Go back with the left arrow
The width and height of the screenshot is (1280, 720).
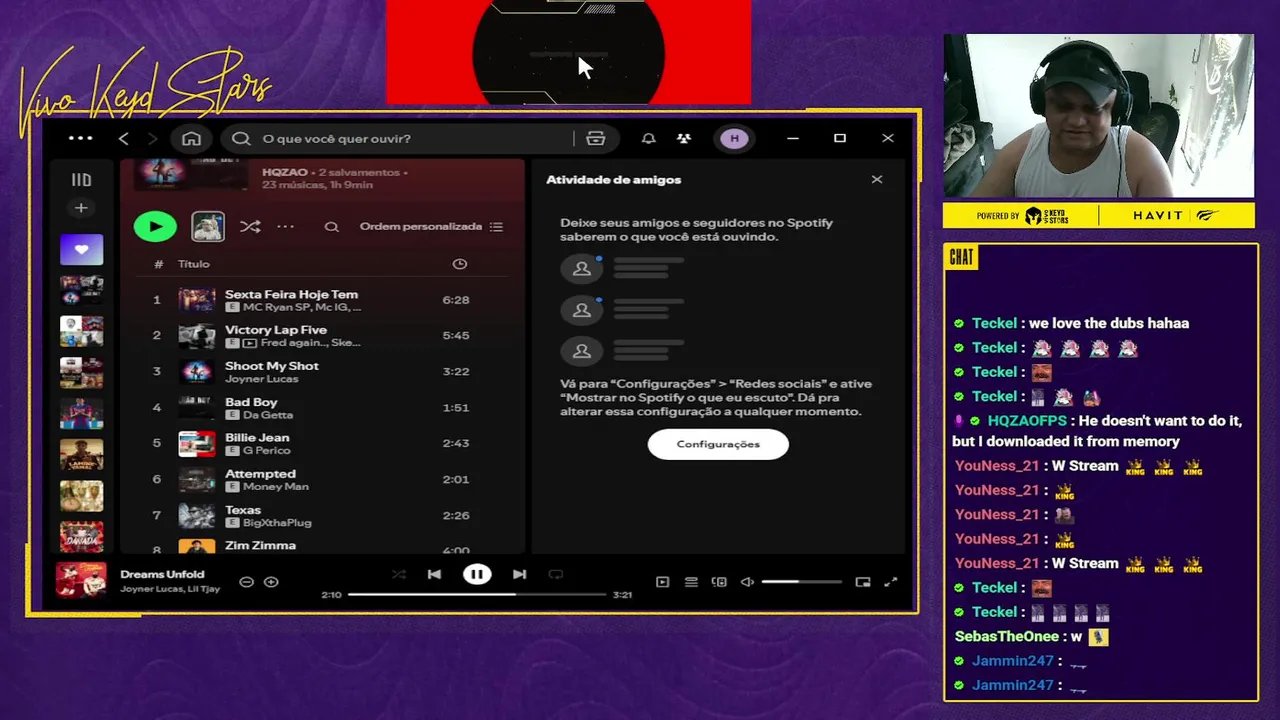point(123,138)
